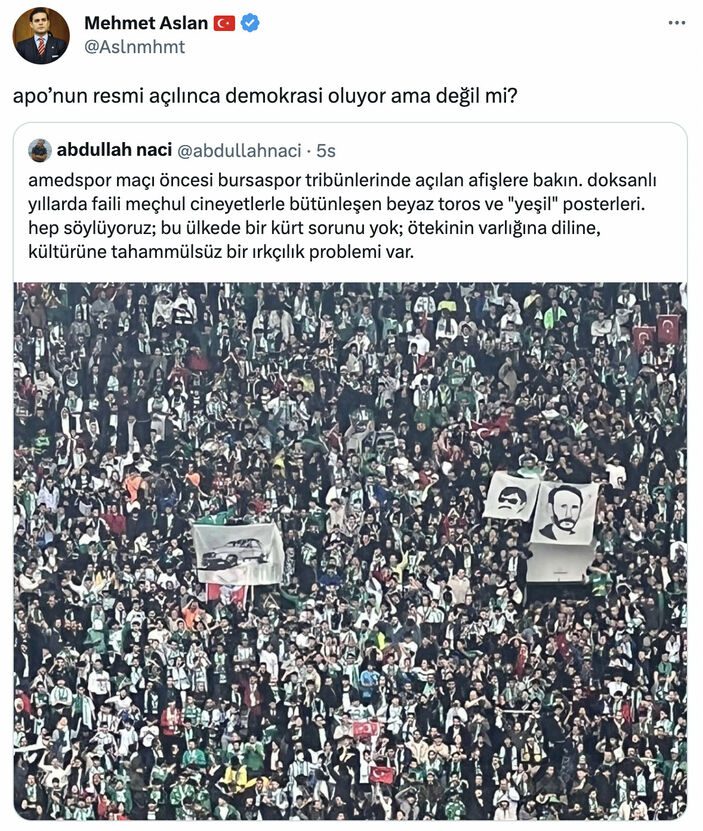The width and height of the screenshot is (703, 831).
Task: Click the red flag below the car banner
Action: click(x=226, y=594)
